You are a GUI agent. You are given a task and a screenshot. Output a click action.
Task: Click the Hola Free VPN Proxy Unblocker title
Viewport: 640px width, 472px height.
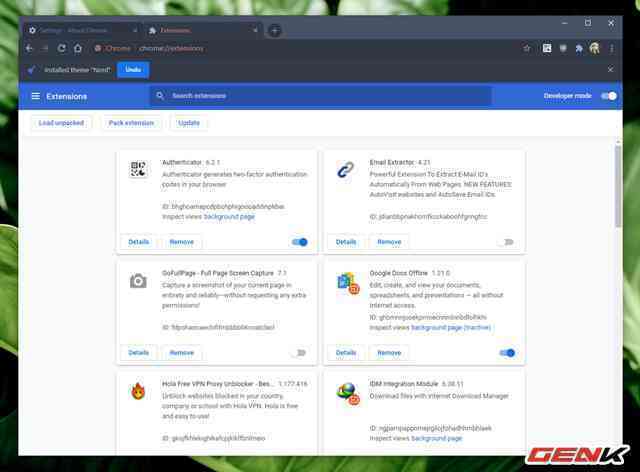pyautogui.click(x=218, y=384)
